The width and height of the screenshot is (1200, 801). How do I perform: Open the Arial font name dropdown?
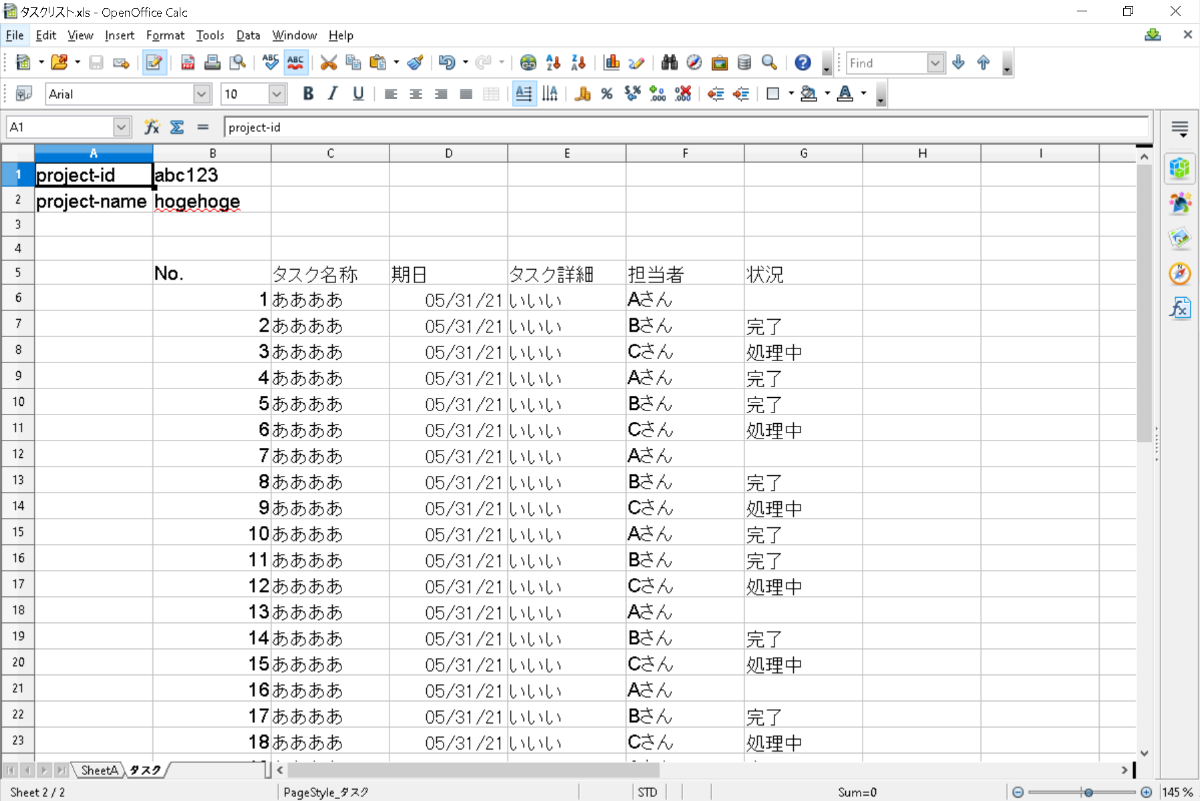[x=202, y=94]
